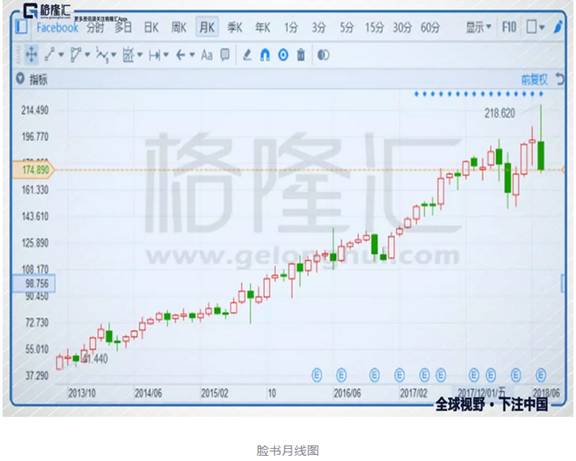Expand the line tool dropdown arrow
Viewport: 576px width, 461px height.
pyautogui.click(x=61, y=55)
